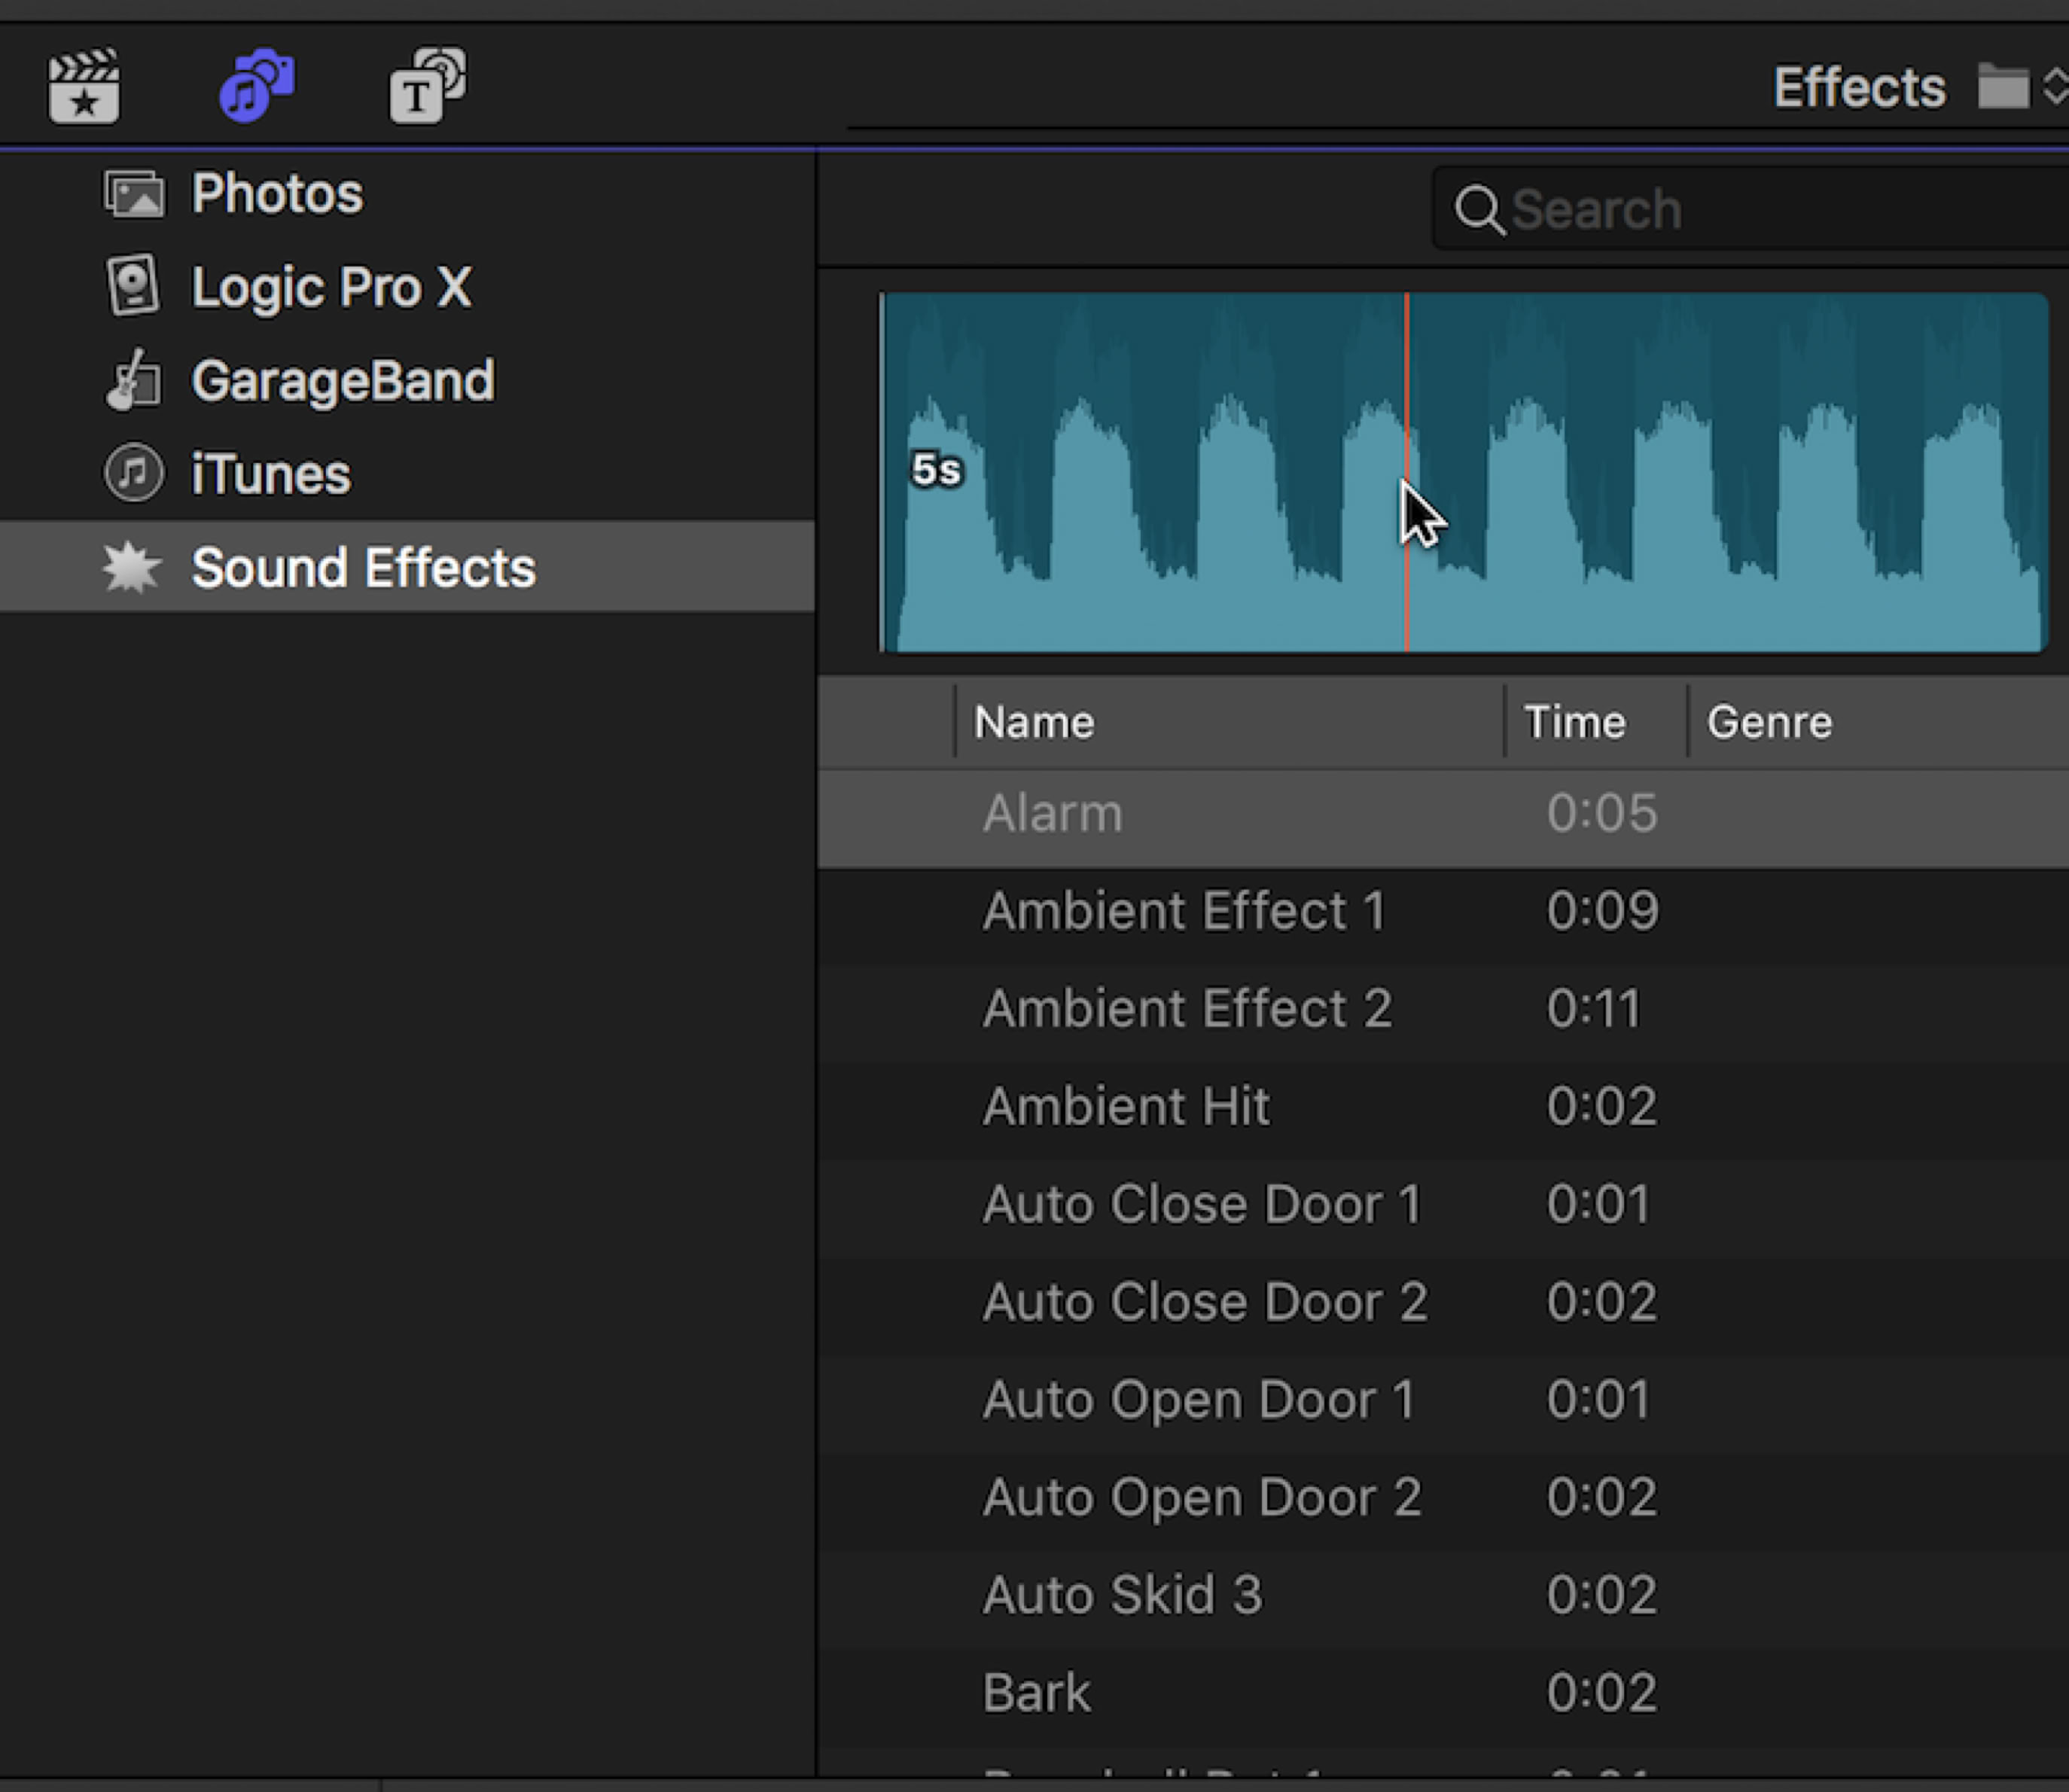Screen dimensions: 2069x1792
Task: Select the Auto Close Door 2 sound
Action: [x=1204, y=1301]
